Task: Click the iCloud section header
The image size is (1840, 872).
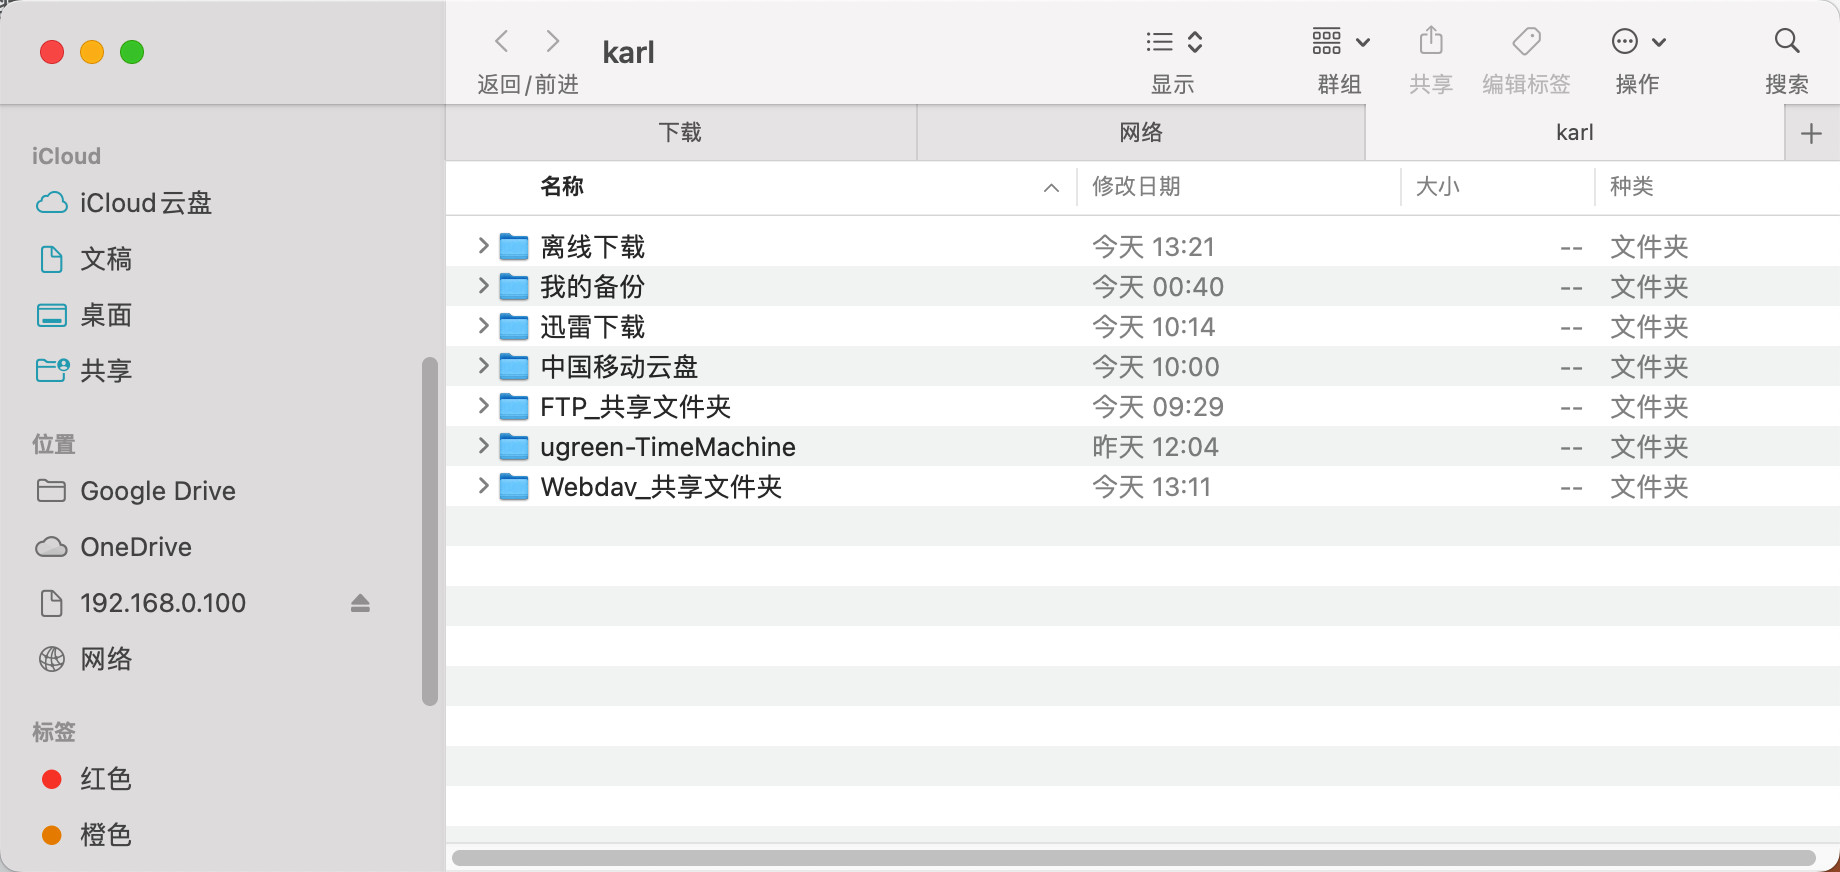Action: tap(66, 156)
